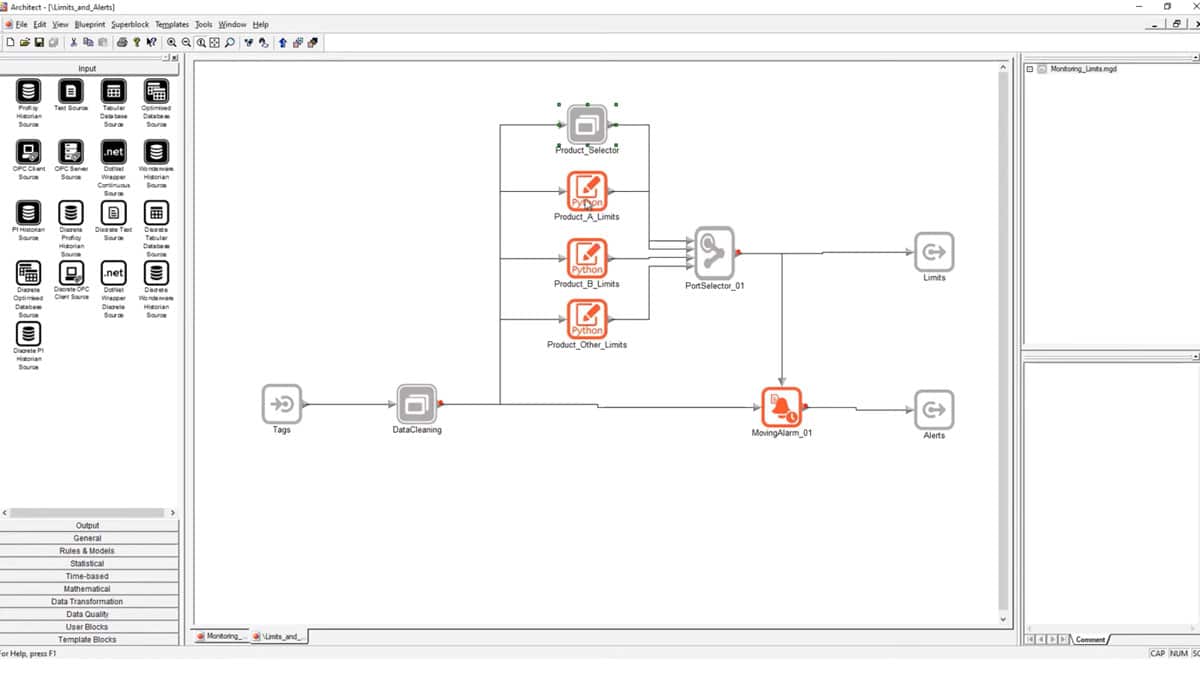Expand the Data Transformation category
The image size is (1200, 675).
pos(88,601)
